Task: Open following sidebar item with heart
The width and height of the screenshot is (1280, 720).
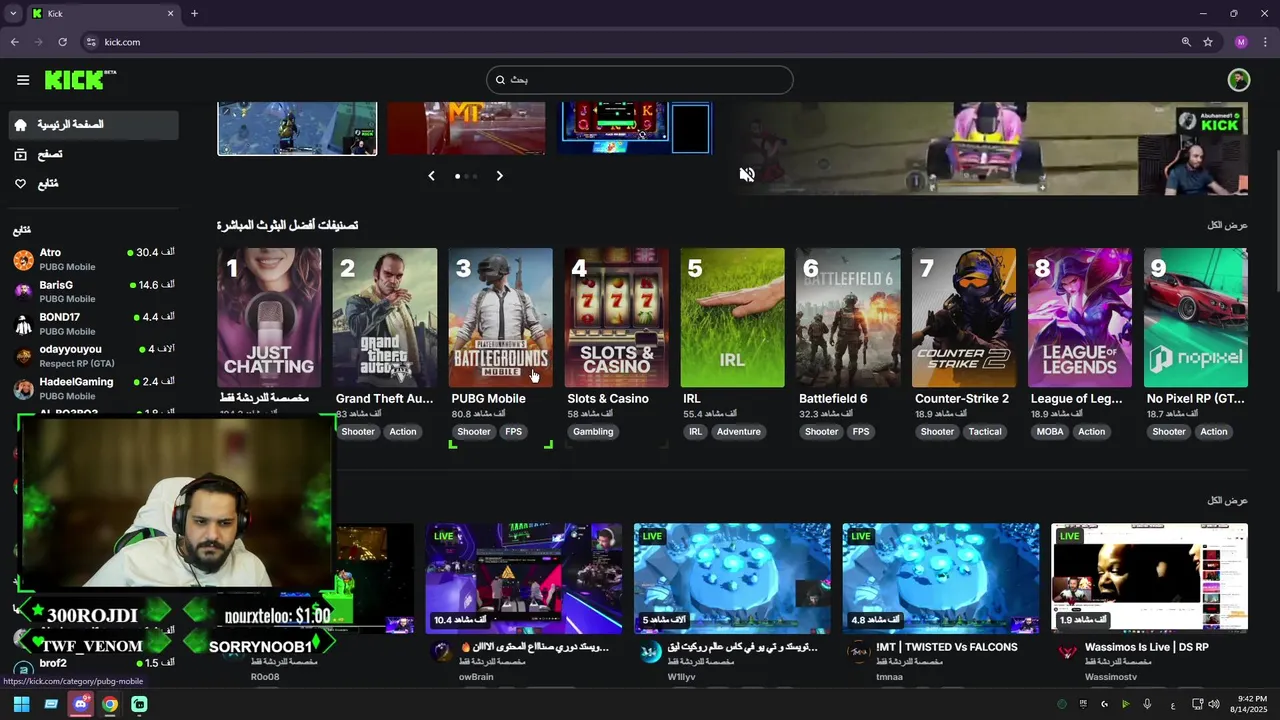Action: pyautogui.click(x=94, y=184)
